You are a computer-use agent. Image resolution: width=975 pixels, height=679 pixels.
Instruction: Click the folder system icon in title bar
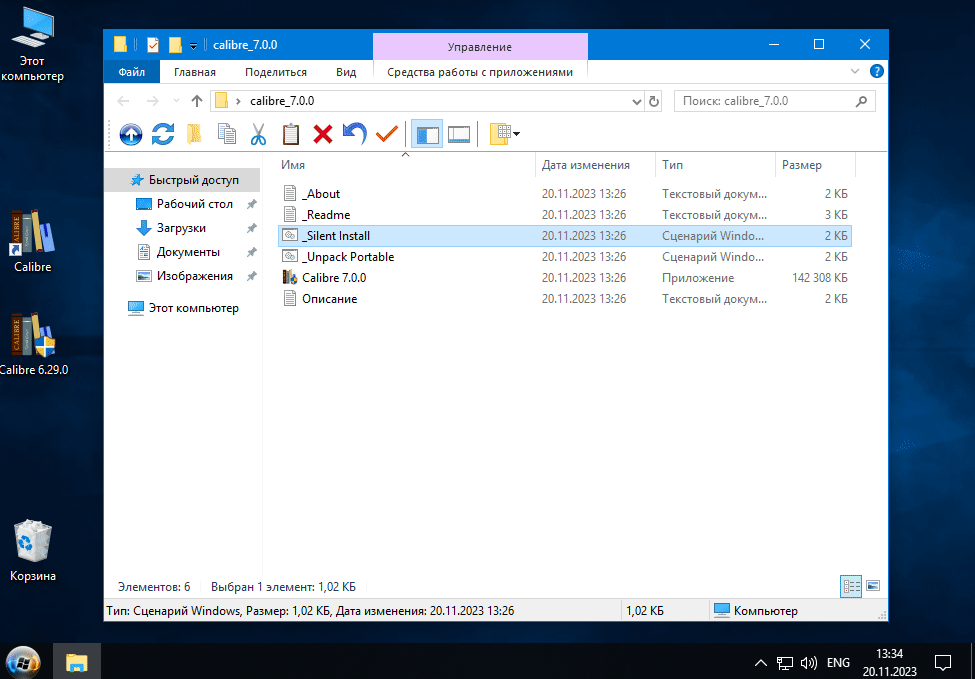coord(120,45)
